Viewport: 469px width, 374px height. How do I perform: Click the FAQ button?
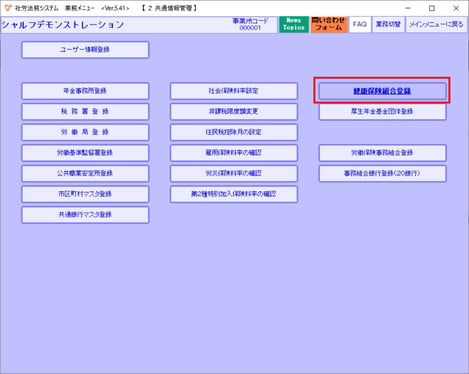pos(360,24)
